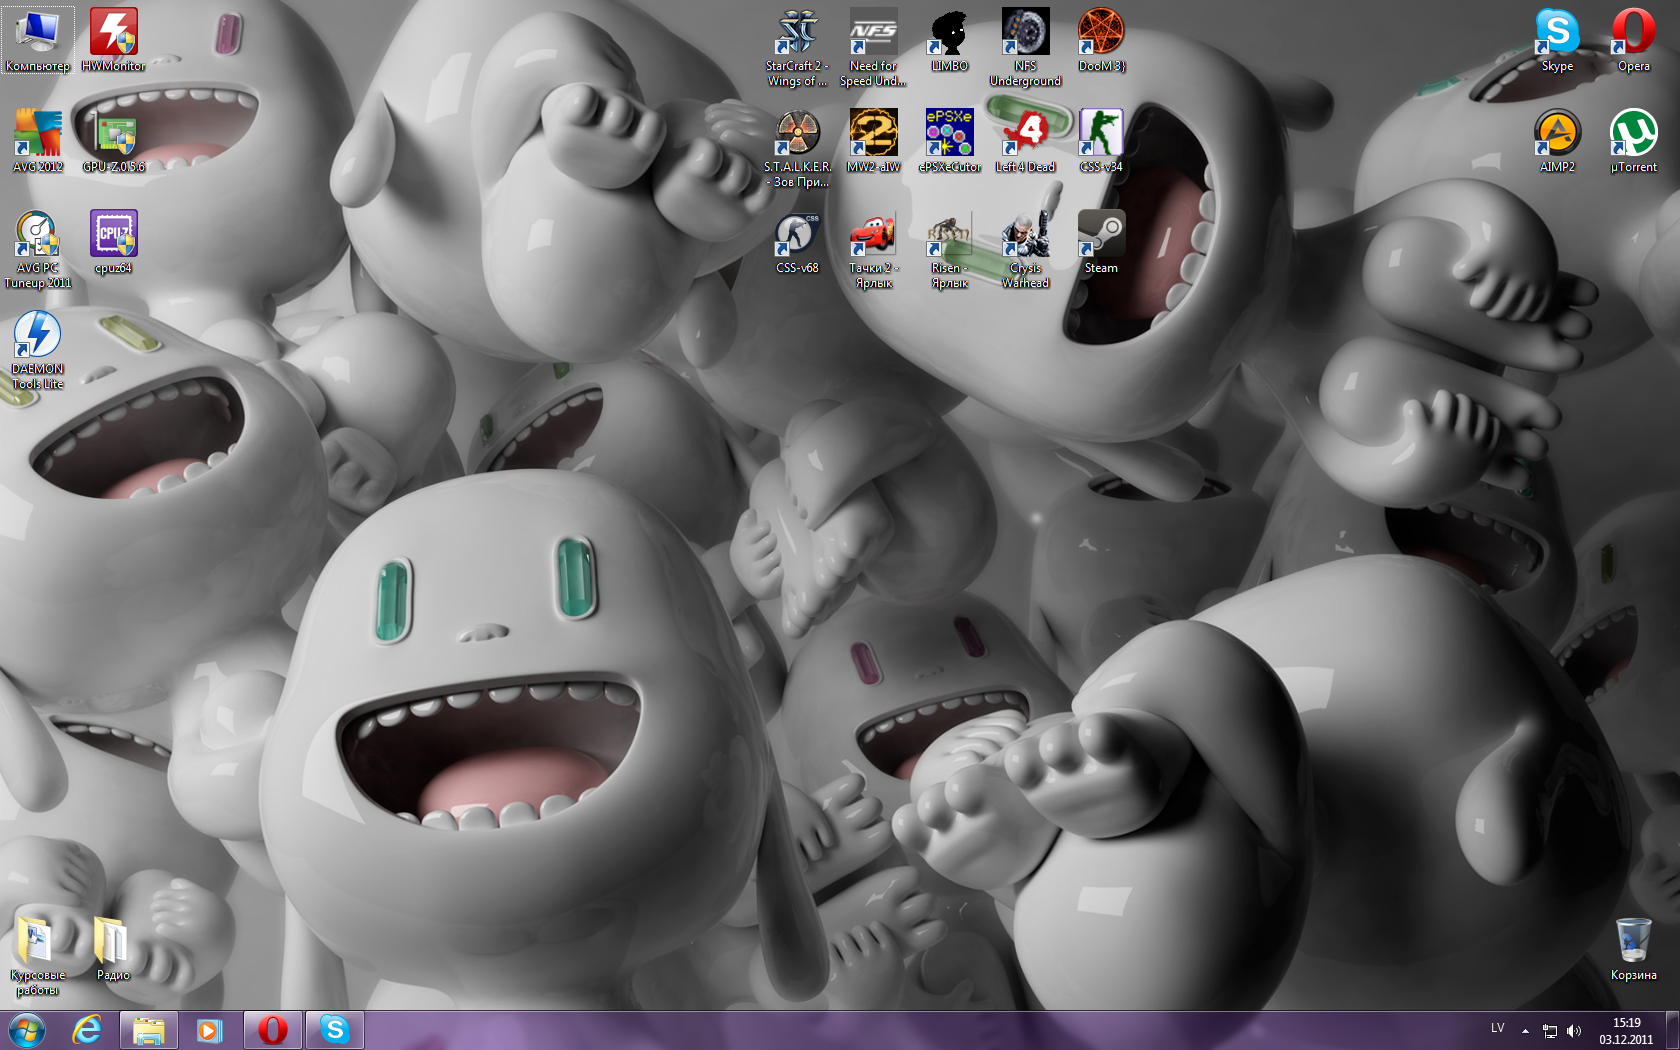Click the Need for Speed Undercover icon
The height and width of the screenshot is (1050, 1680).
pyautogui.click(x=873, y=47)
